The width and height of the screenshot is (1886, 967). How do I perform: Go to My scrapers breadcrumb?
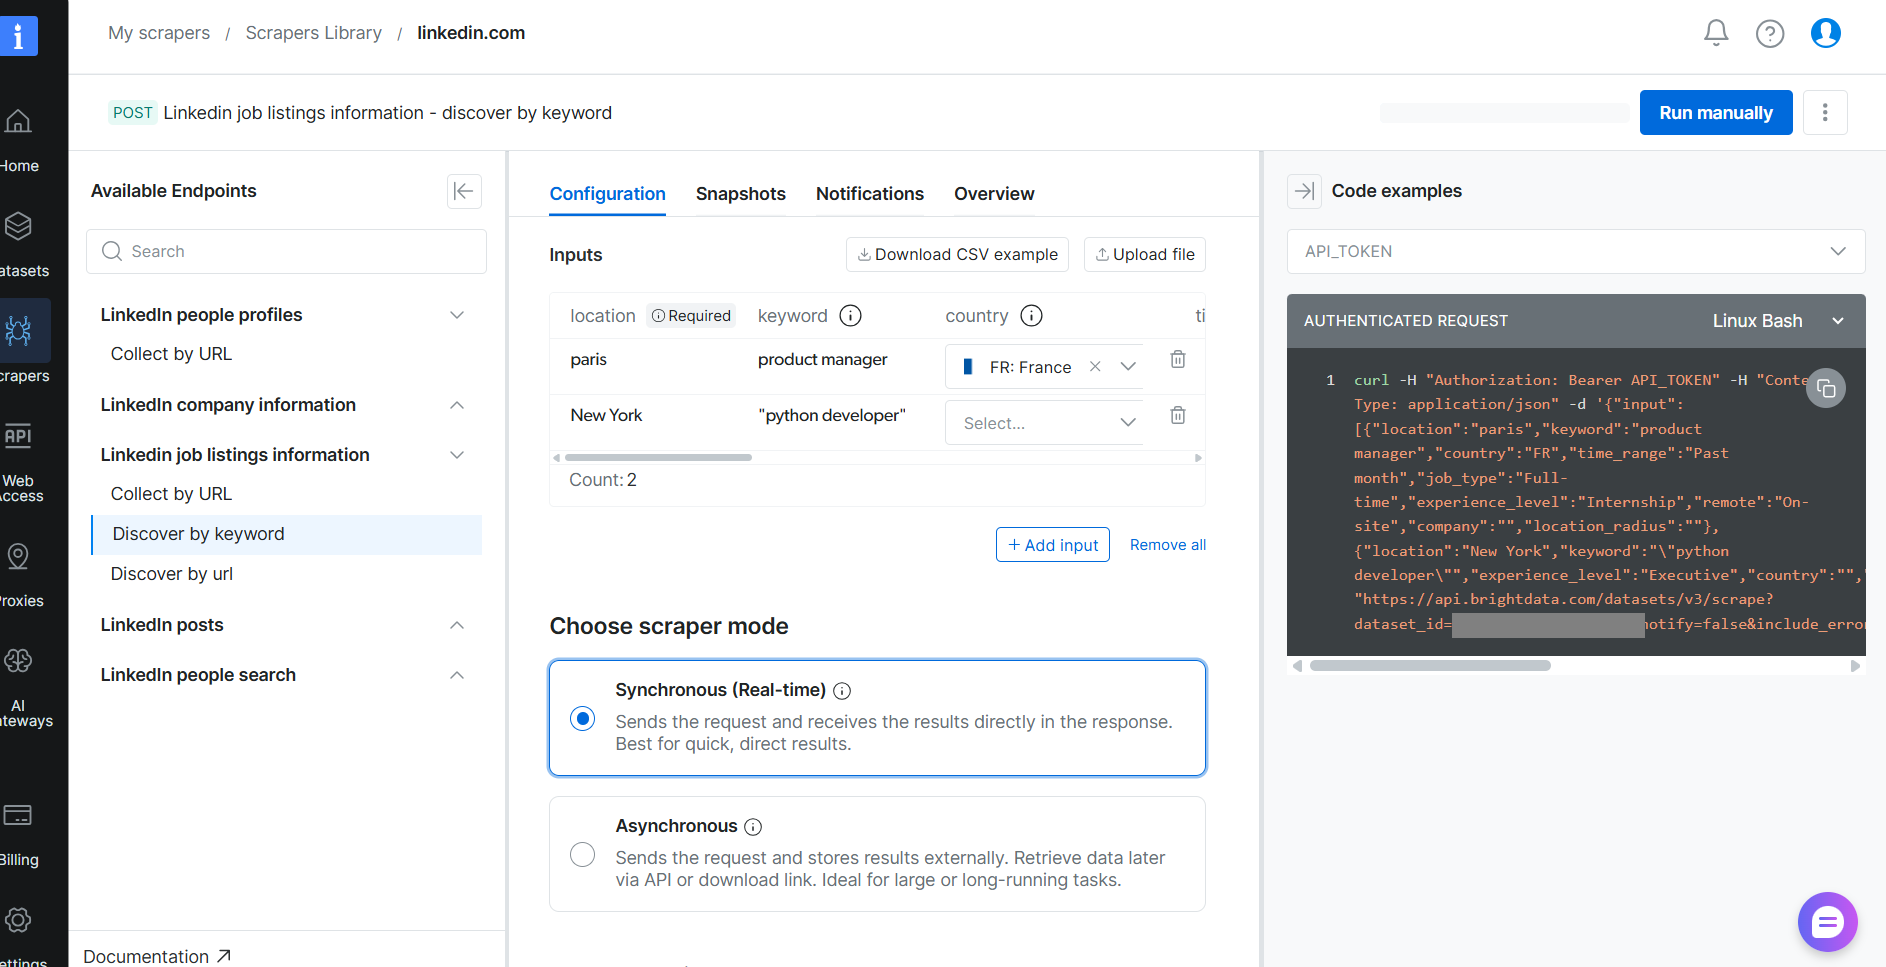tap(159, 33)
